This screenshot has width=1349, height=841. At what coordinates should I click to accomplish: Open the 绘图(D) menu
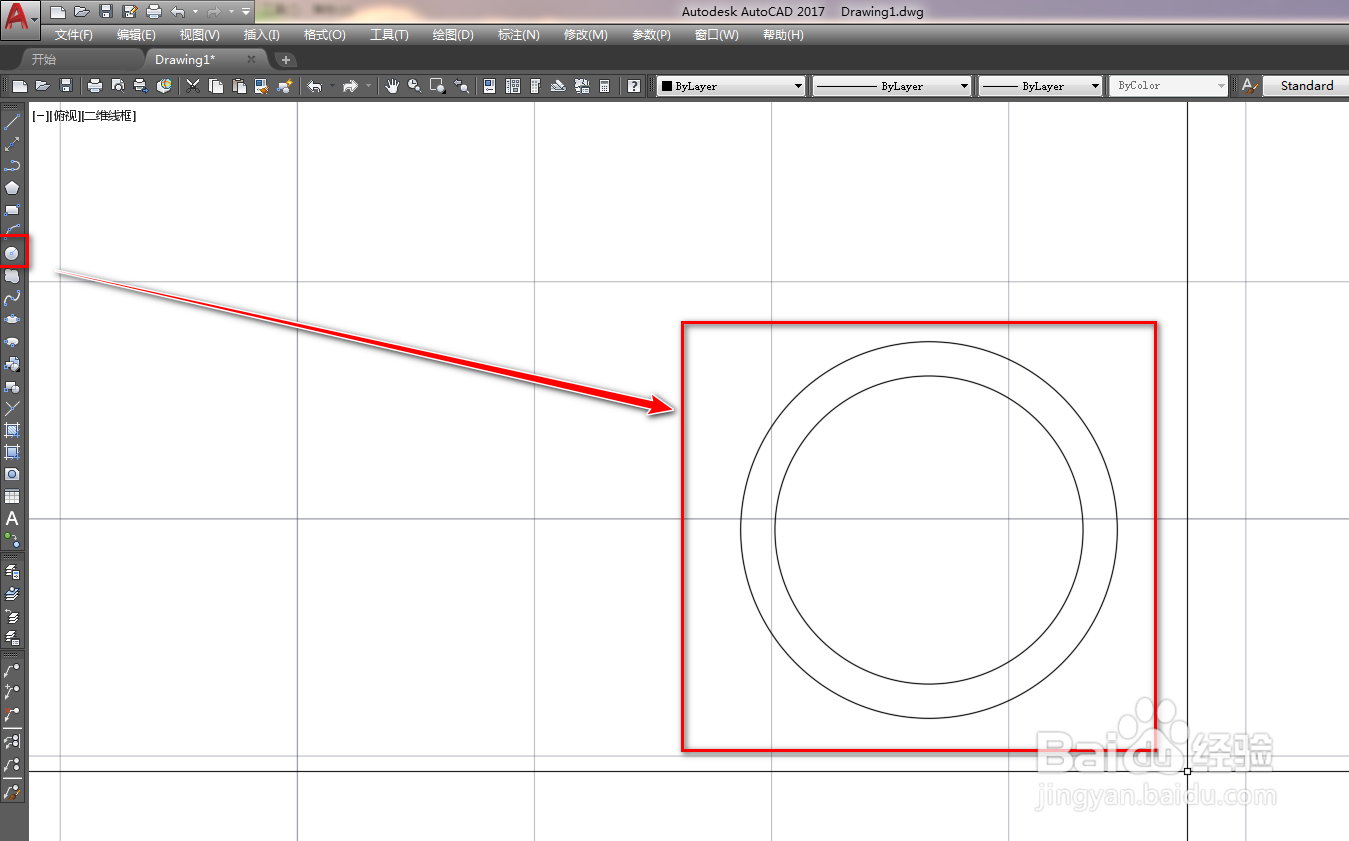(x=453, y=35)
